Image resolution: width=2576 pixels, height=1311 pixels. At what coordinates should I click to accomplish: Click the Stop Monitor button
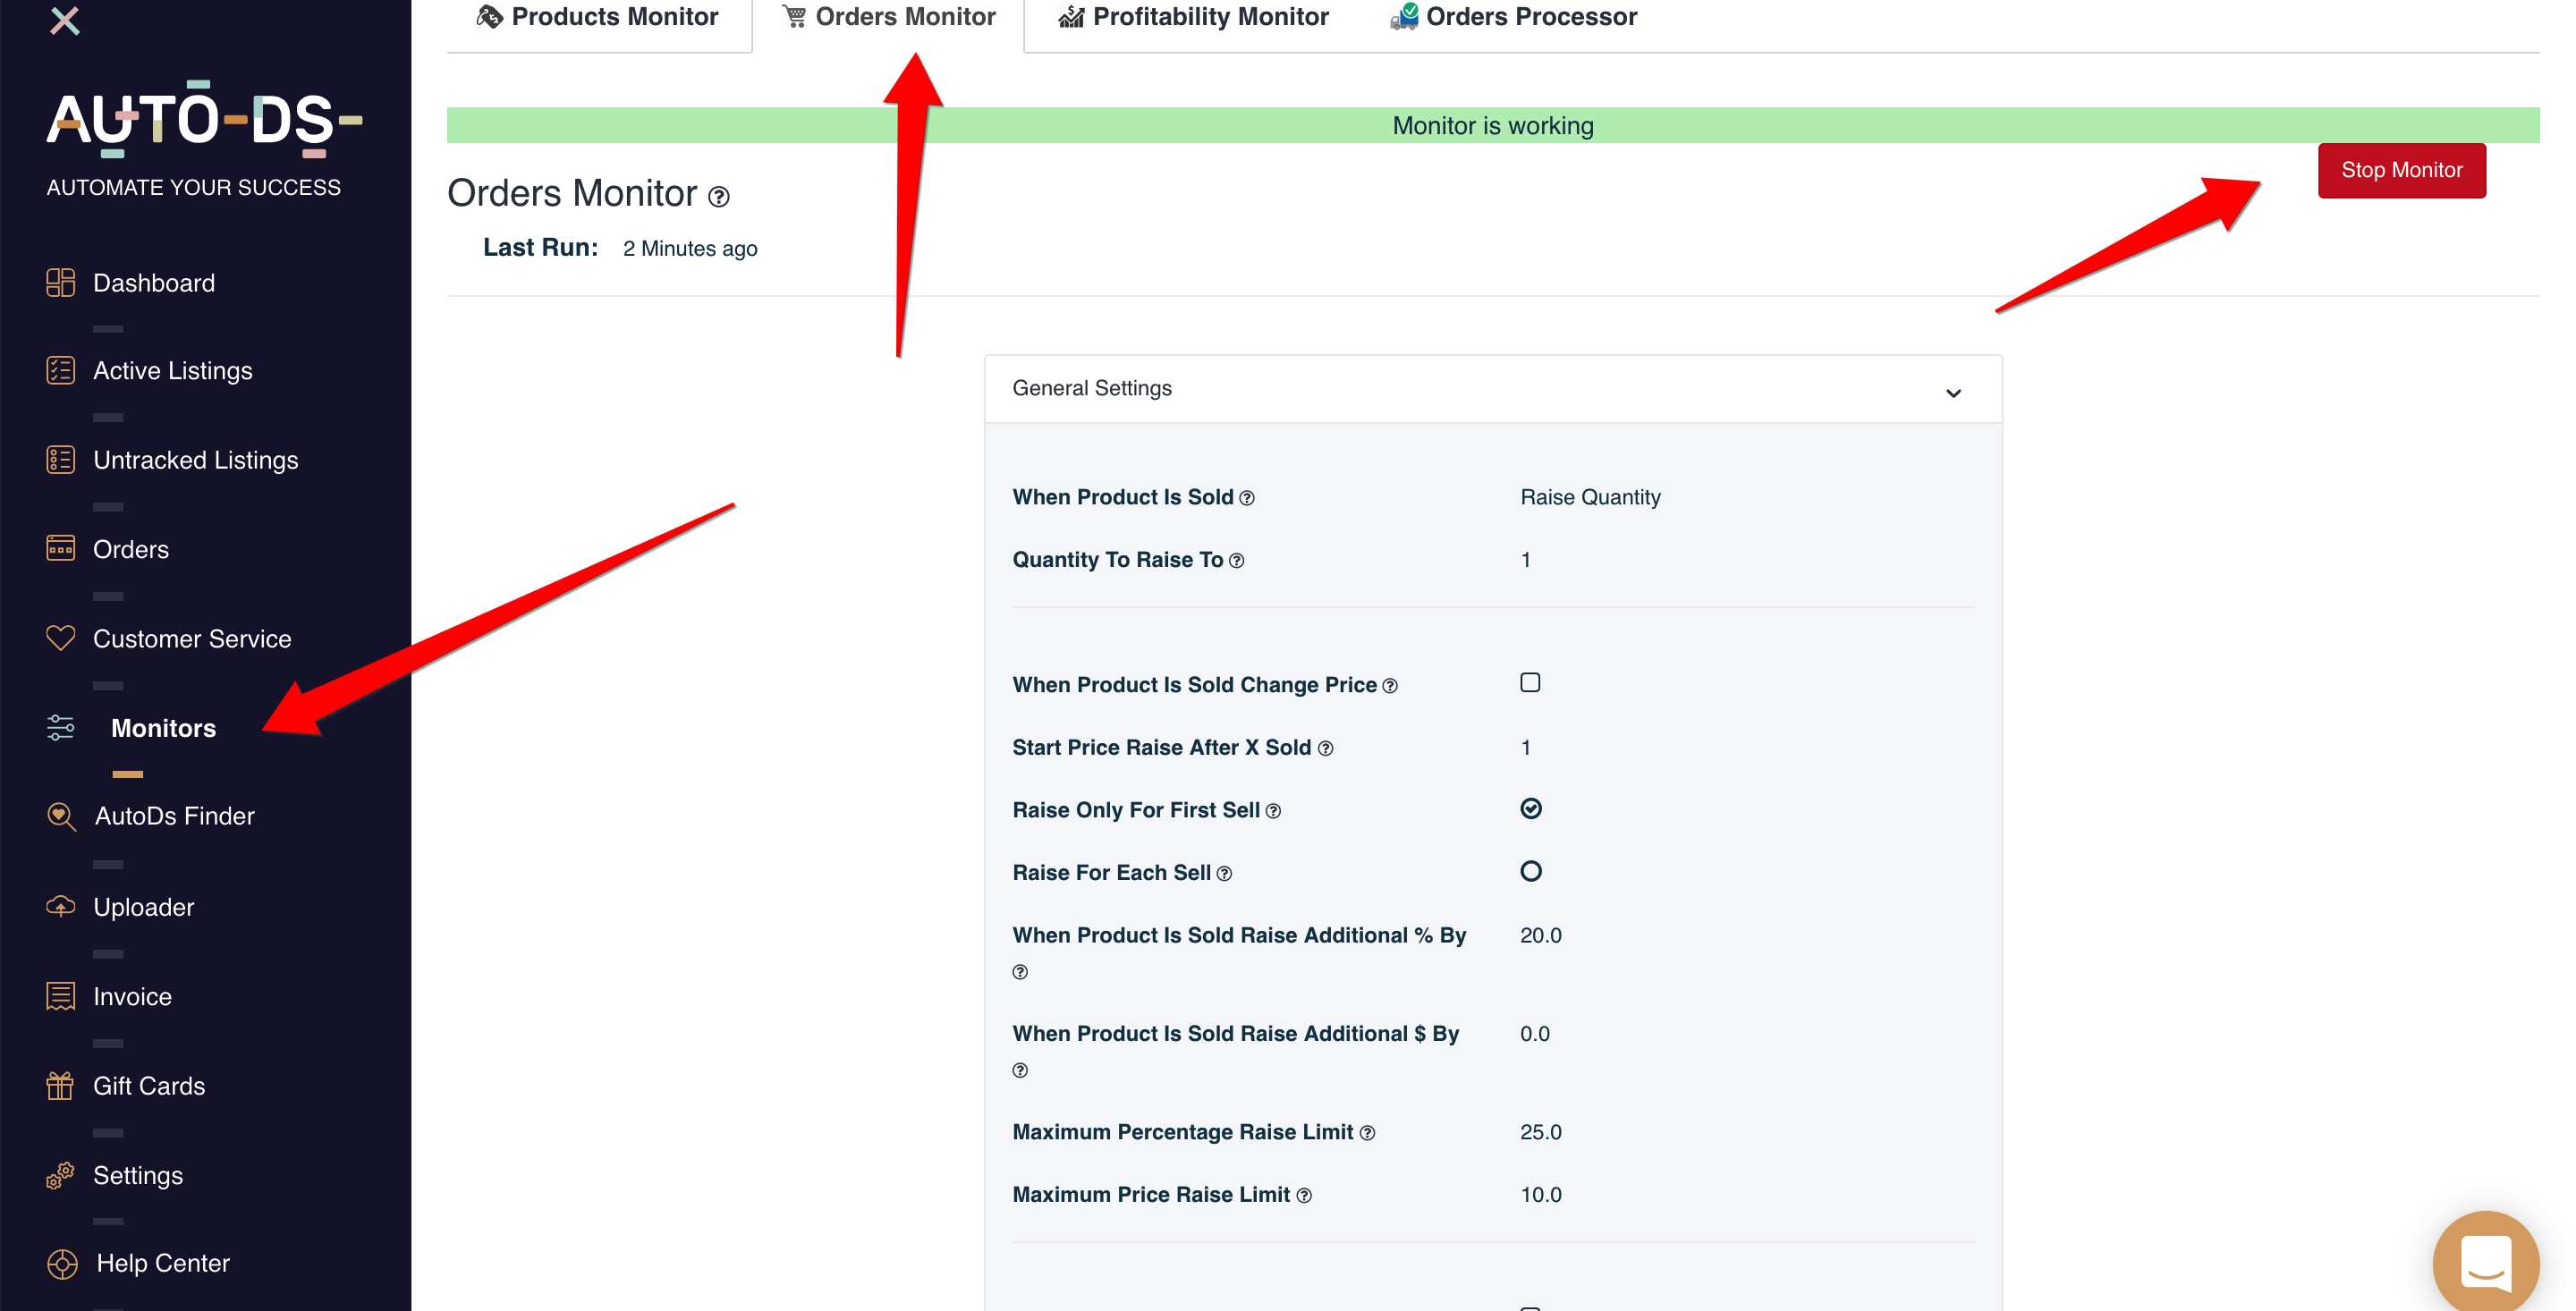(2402, 170)
